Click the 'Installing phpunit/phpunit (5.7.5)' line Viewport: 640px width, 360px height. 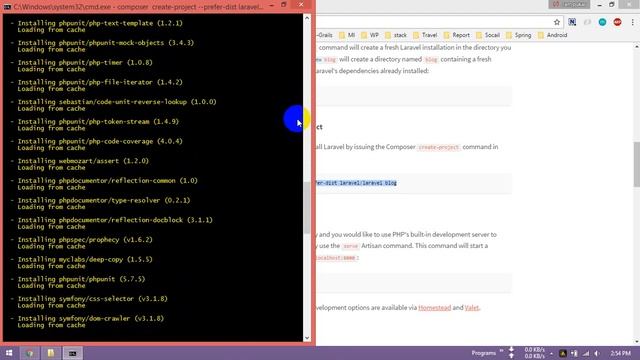(x=81, y=279)
